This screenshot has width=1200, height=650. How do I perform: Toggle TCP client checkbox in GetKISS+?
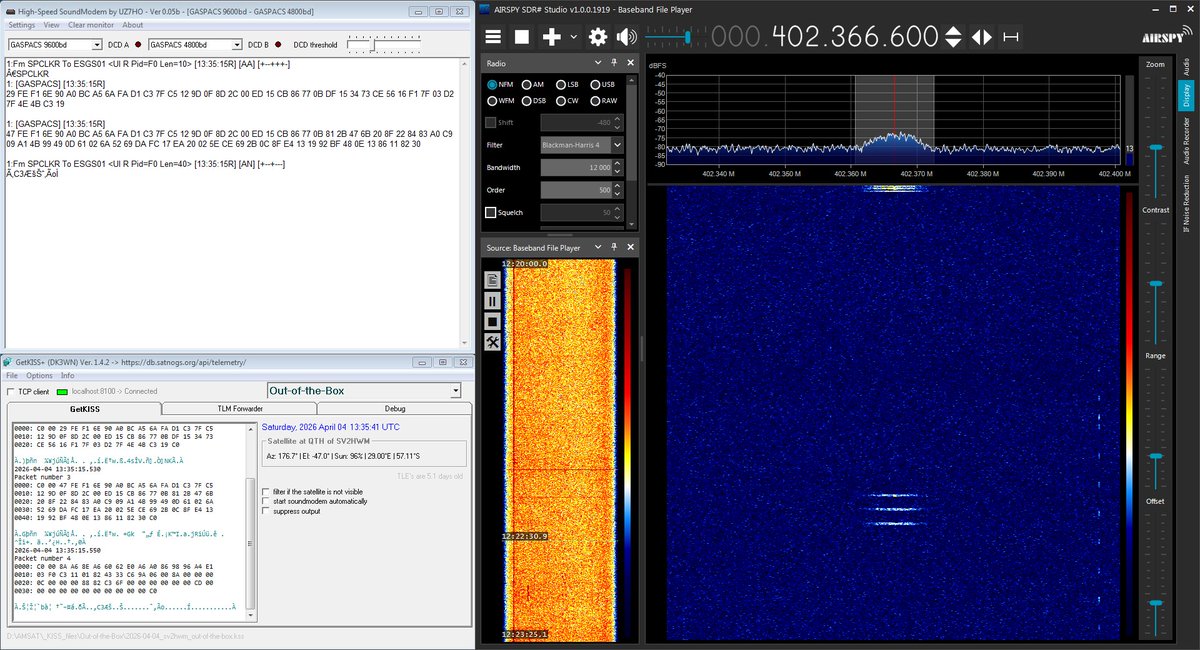[x=11, y=391]
